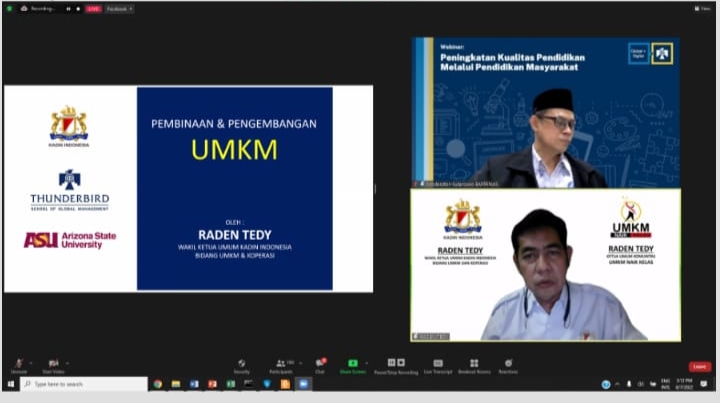Open audio options arrow beside Unmute
Image resolution: width=720 pixels, height=403 pixels.
coord(30,363)
